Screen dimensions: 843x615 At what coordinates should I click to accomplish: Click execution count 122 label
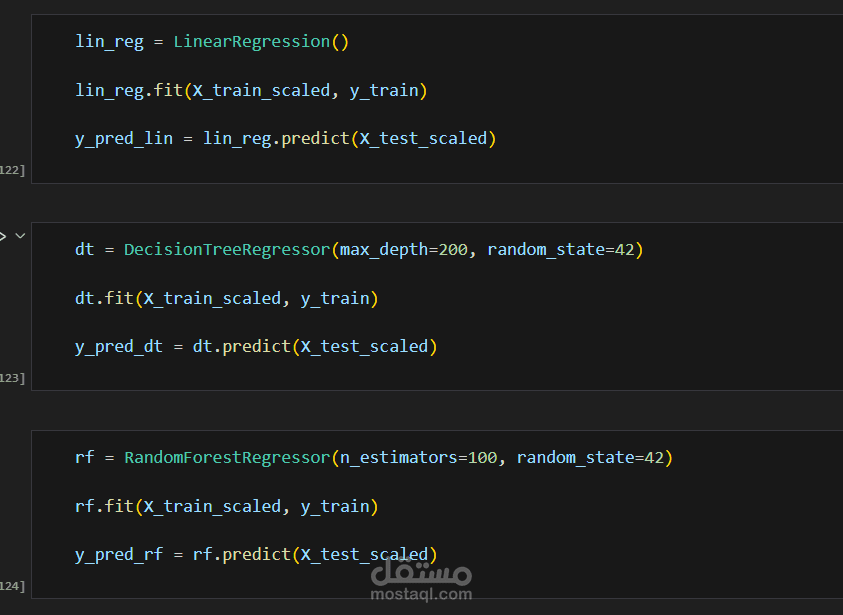[12, 170]
